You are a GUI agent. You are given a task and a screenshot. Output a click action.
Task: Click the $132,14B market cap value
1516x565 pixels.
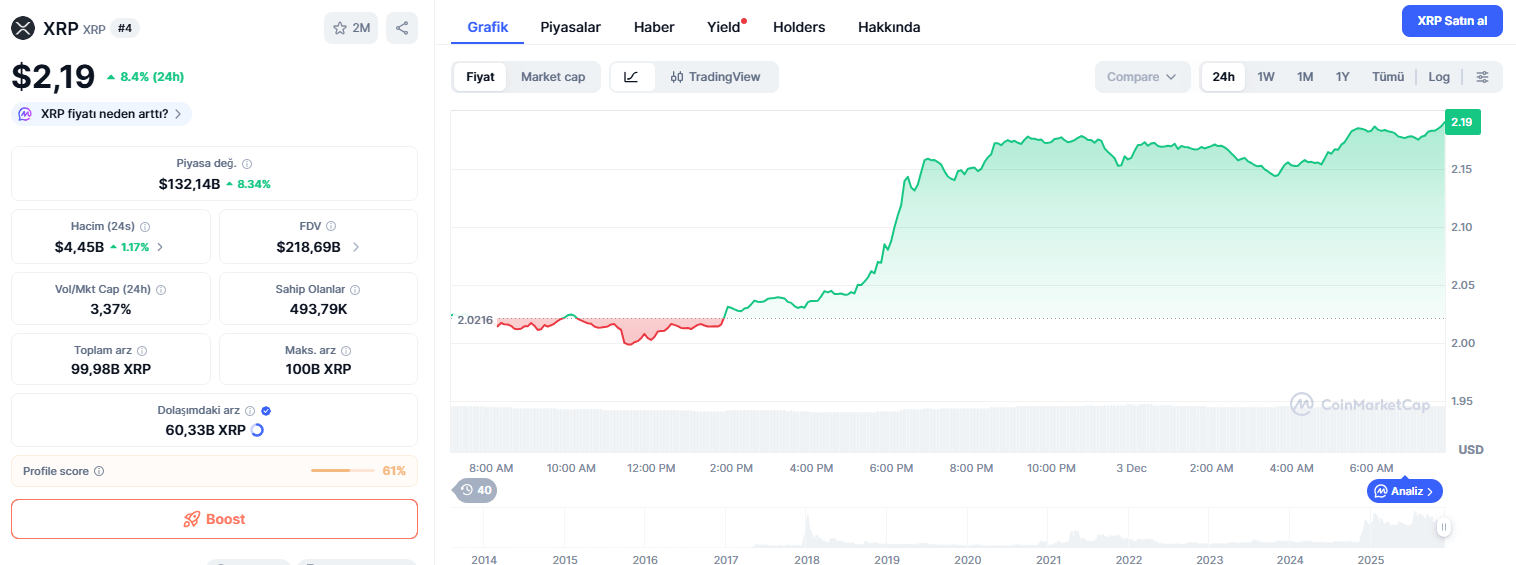(189, 184)
